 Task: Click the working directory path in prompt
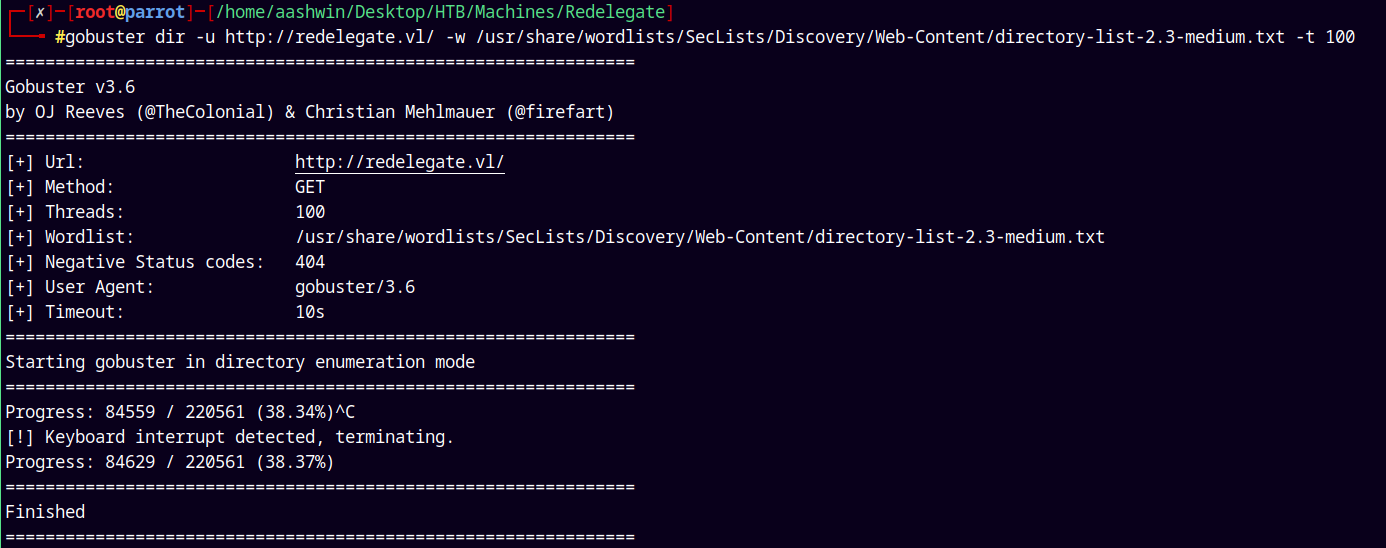pyautogui.click(x=440, y=12)
